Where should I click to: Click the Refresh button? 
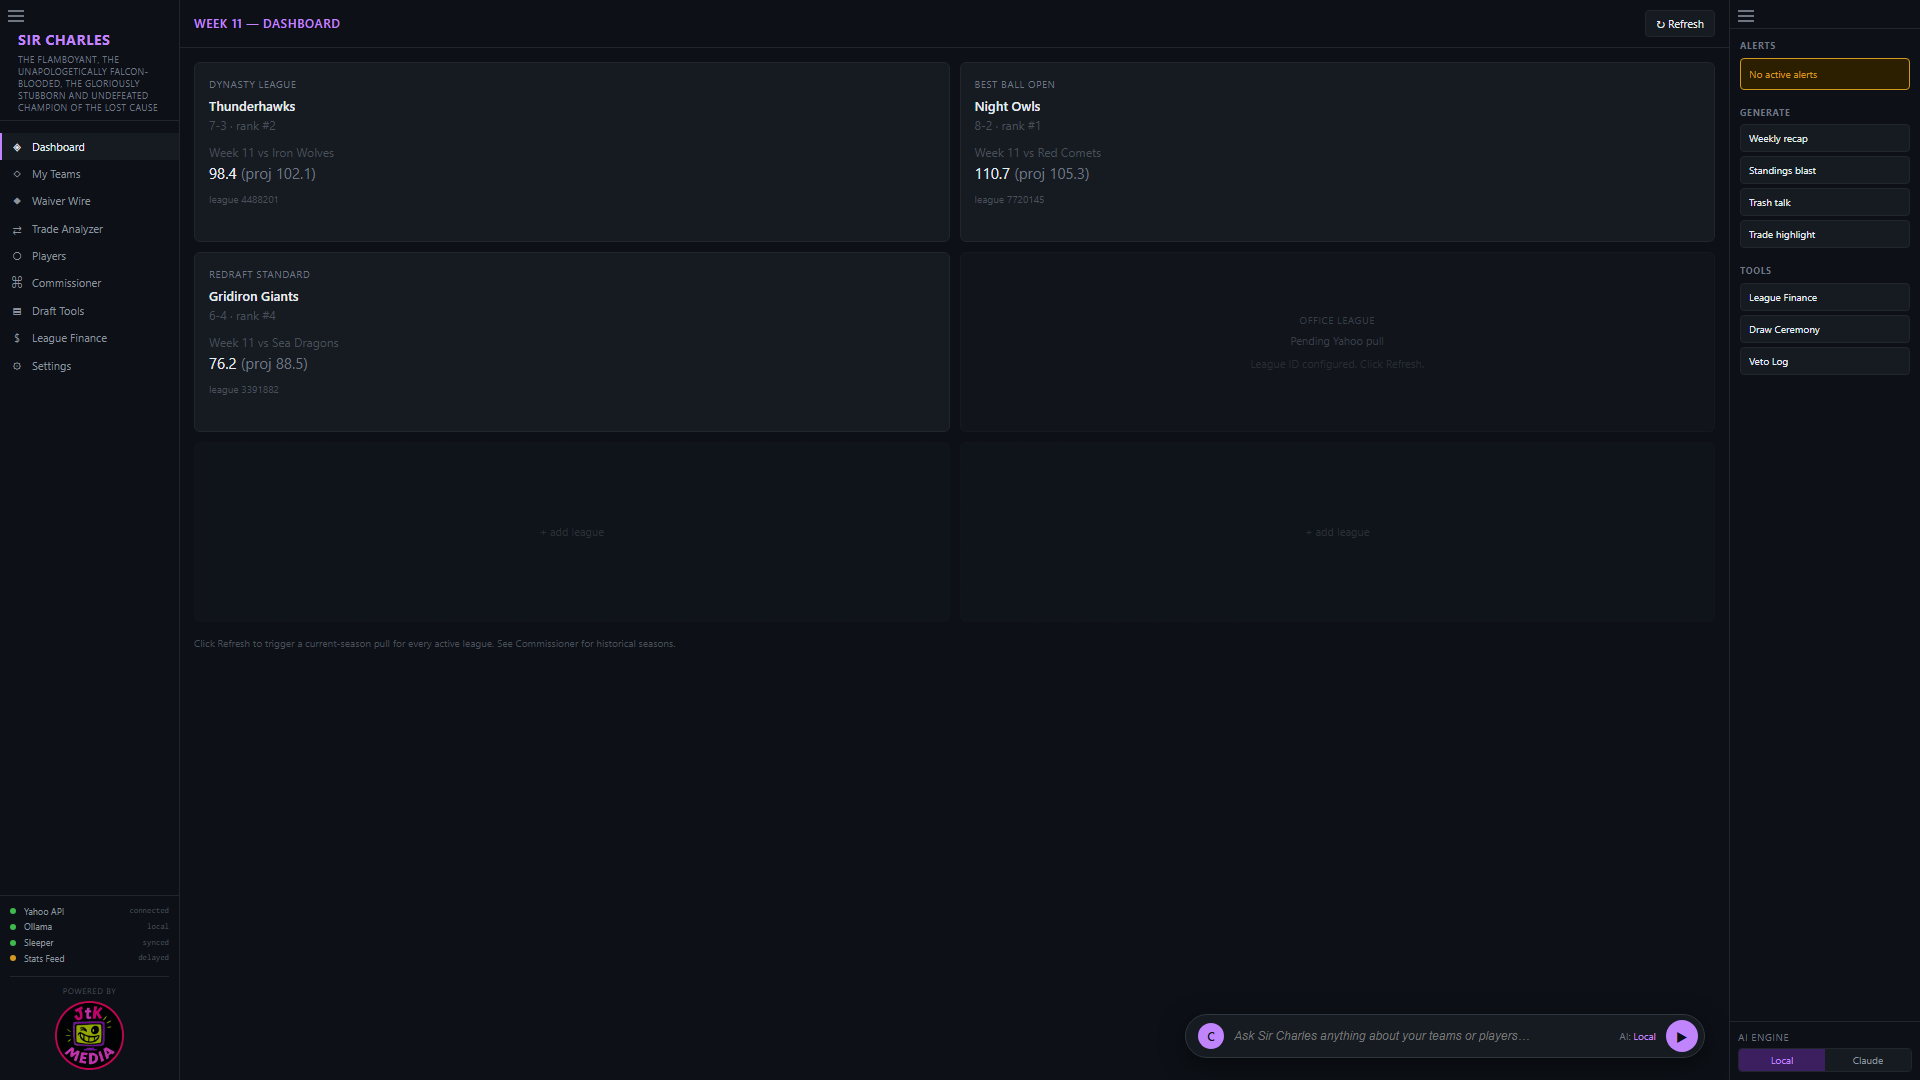1680,24
